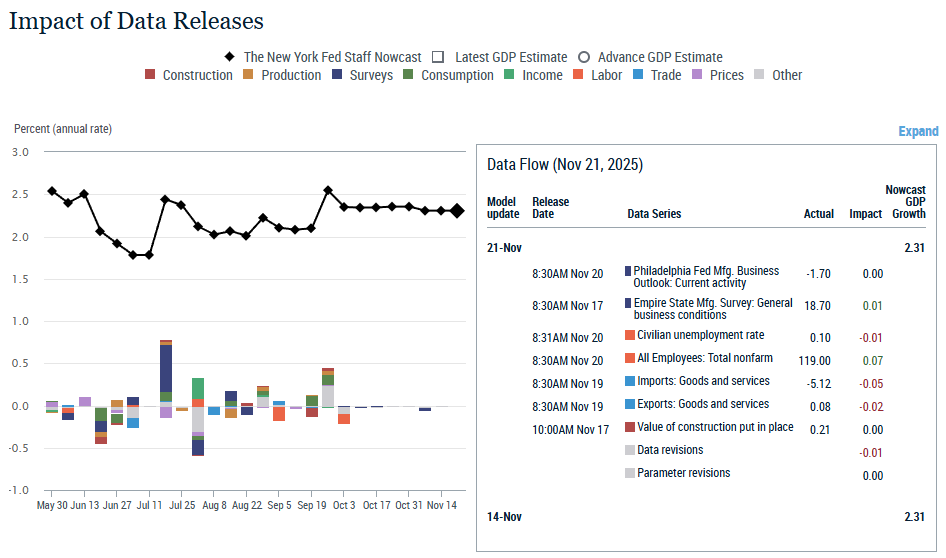The image size is (946, 558).
Task: Toggle the Production legend series
Action: (282, 75)
